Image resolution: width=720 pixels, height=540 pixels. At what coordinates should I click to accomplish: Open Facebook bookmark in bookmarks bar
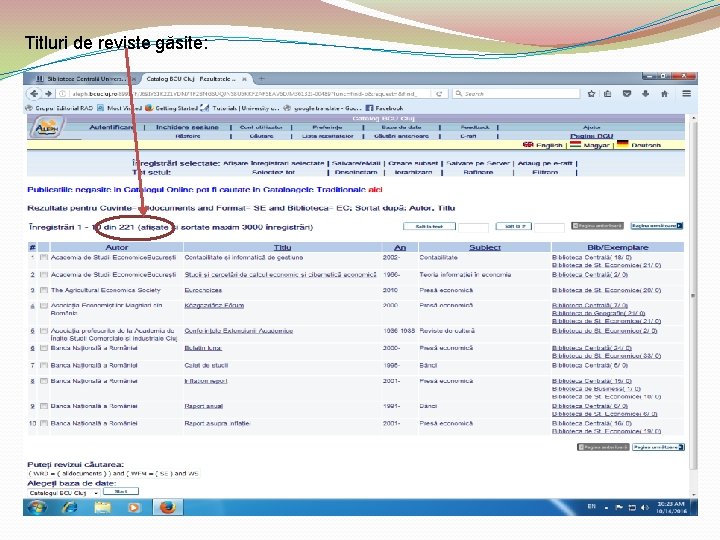click(384, 108)
